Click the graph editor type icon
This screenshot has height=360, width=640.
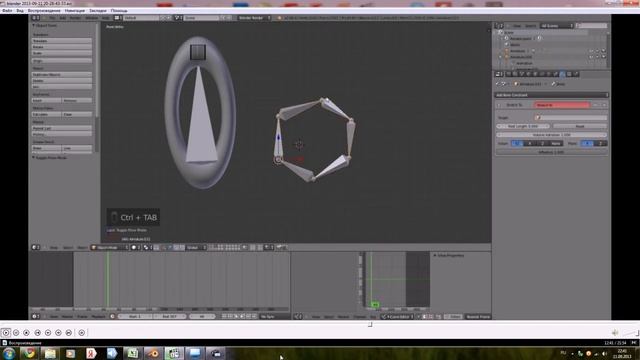[298, 317]
